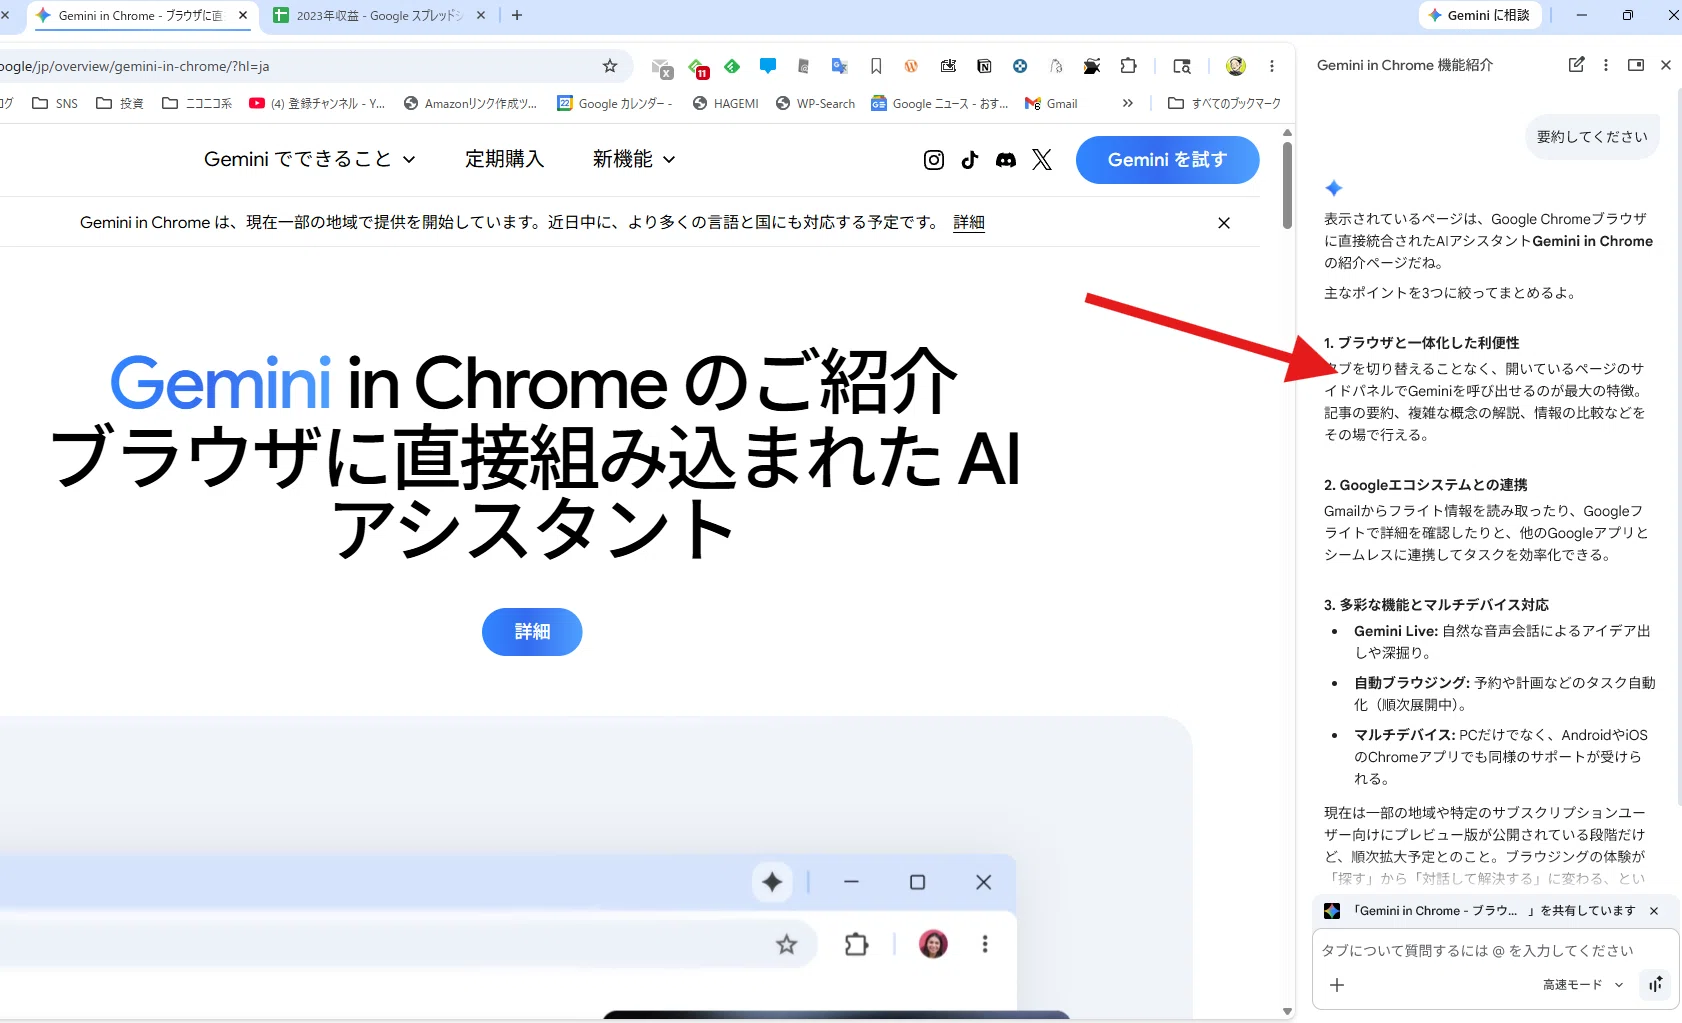Open Gemini side panel options menu
This screenshot has height=1023, width=1682.
[1606, 65]
